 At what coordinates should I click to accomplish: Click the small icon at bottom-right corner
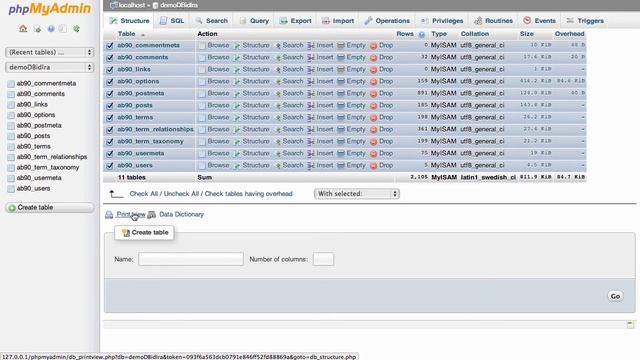click(631, 324)
